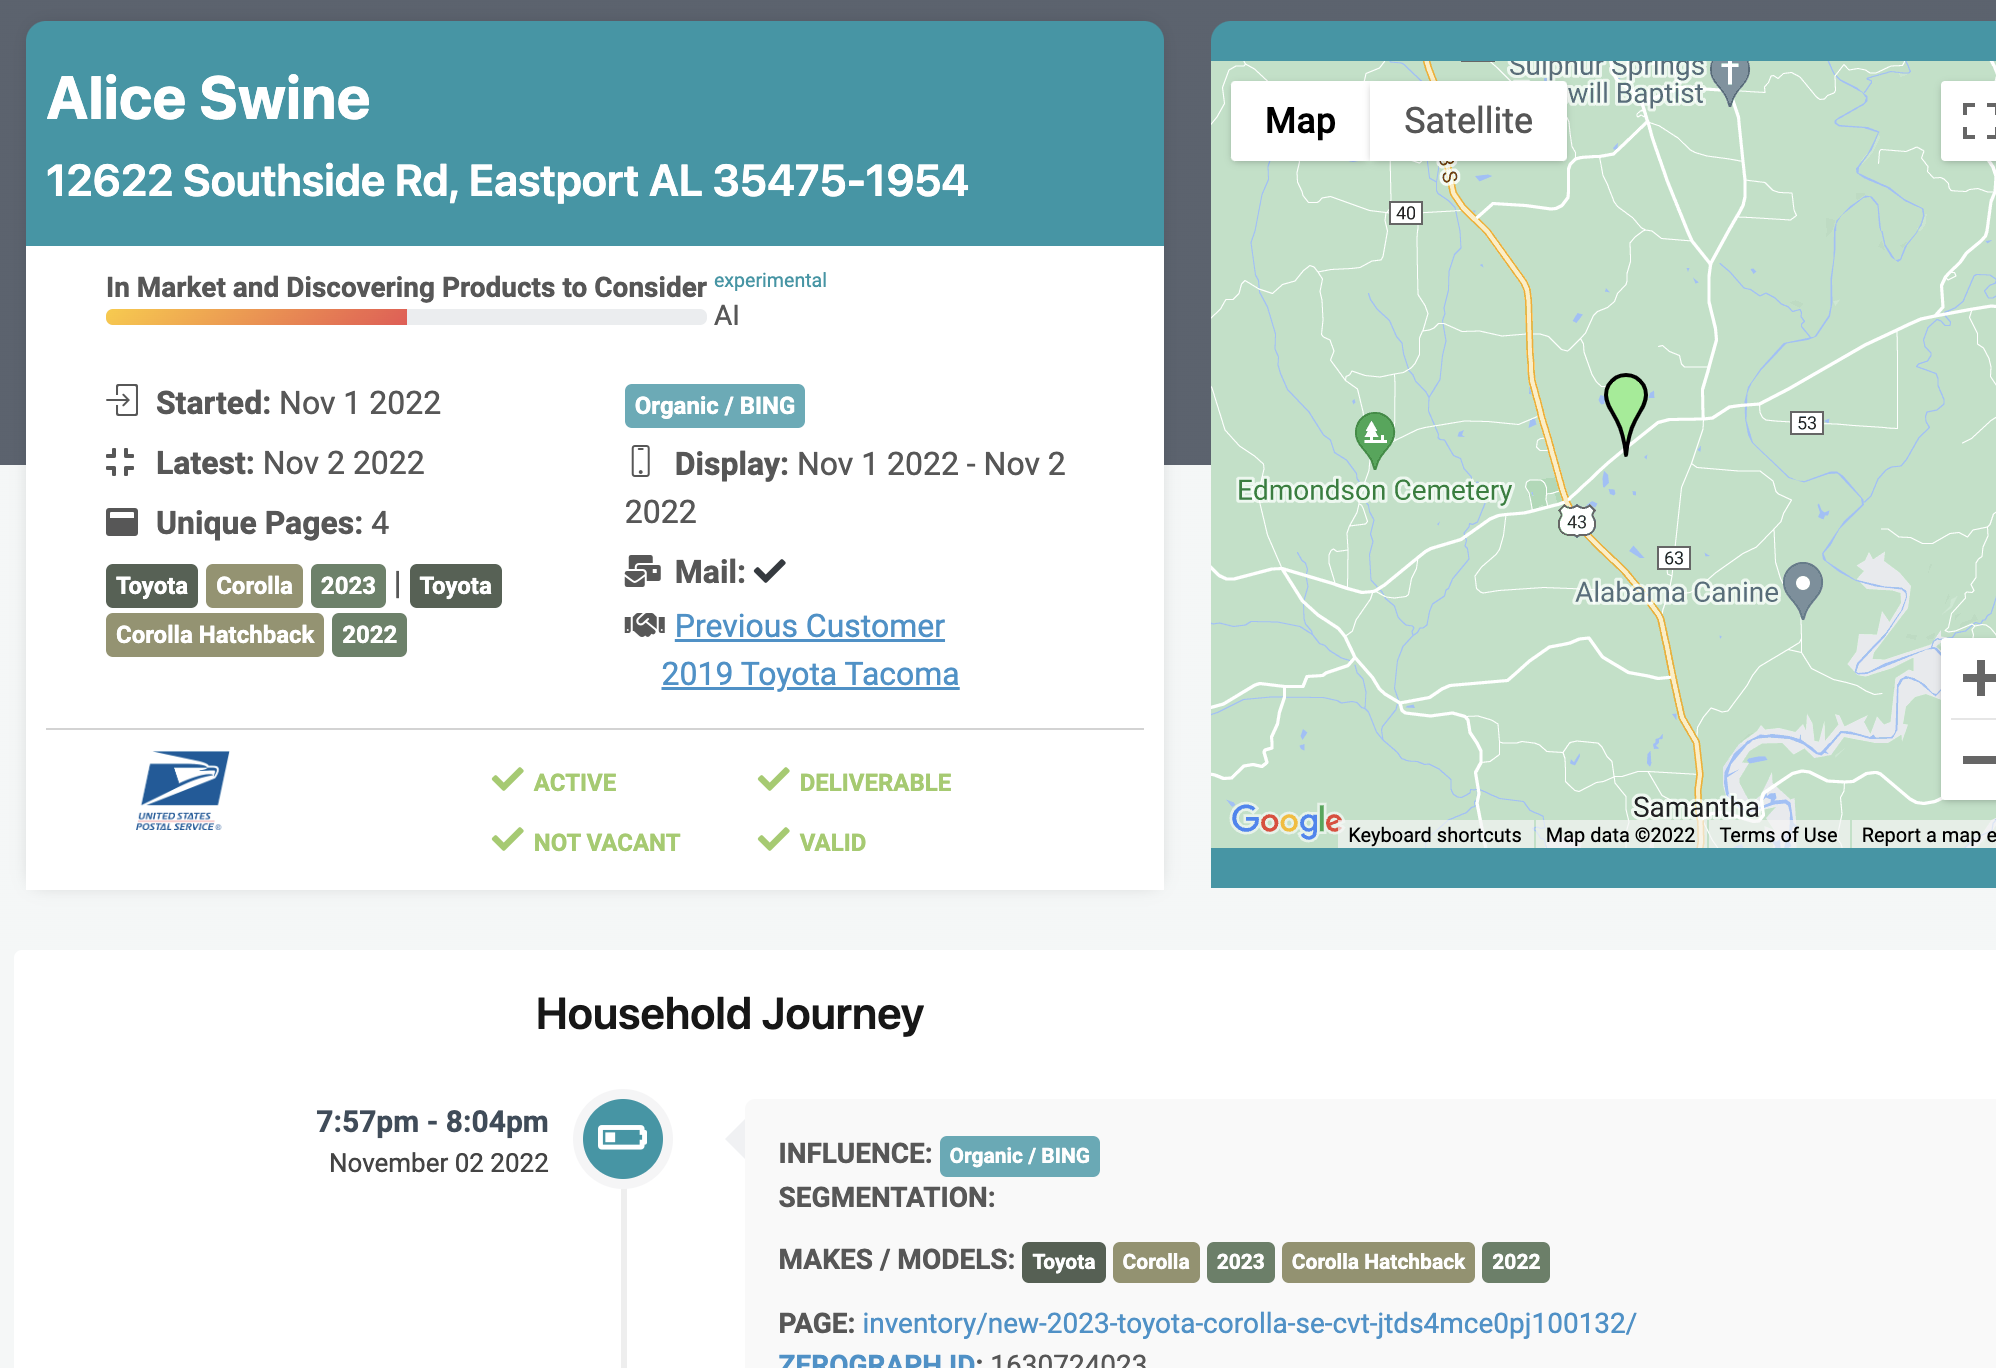Click the market stage progress bar
This screenshot has height=1368, width=1996.
click(x=406, y=317)
